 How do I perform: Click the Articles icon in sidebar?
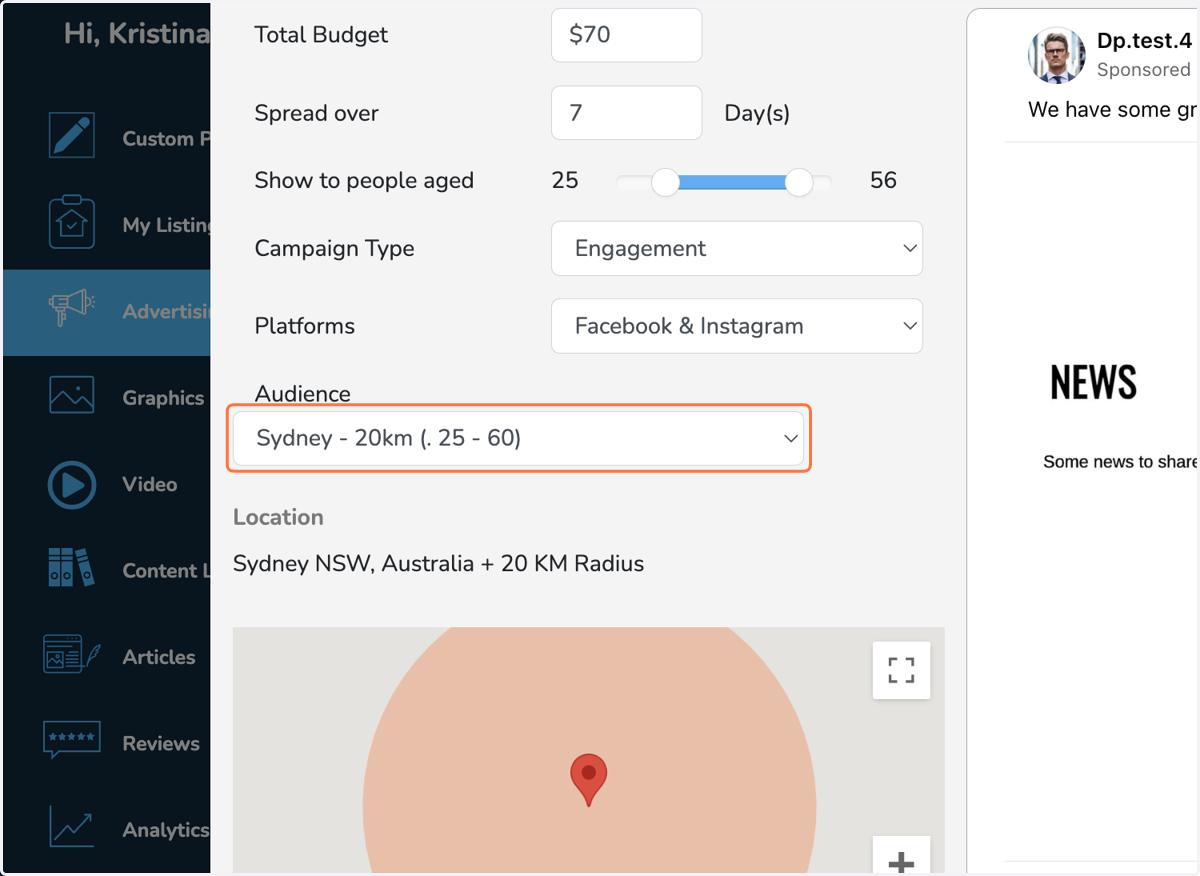[72, 654]
